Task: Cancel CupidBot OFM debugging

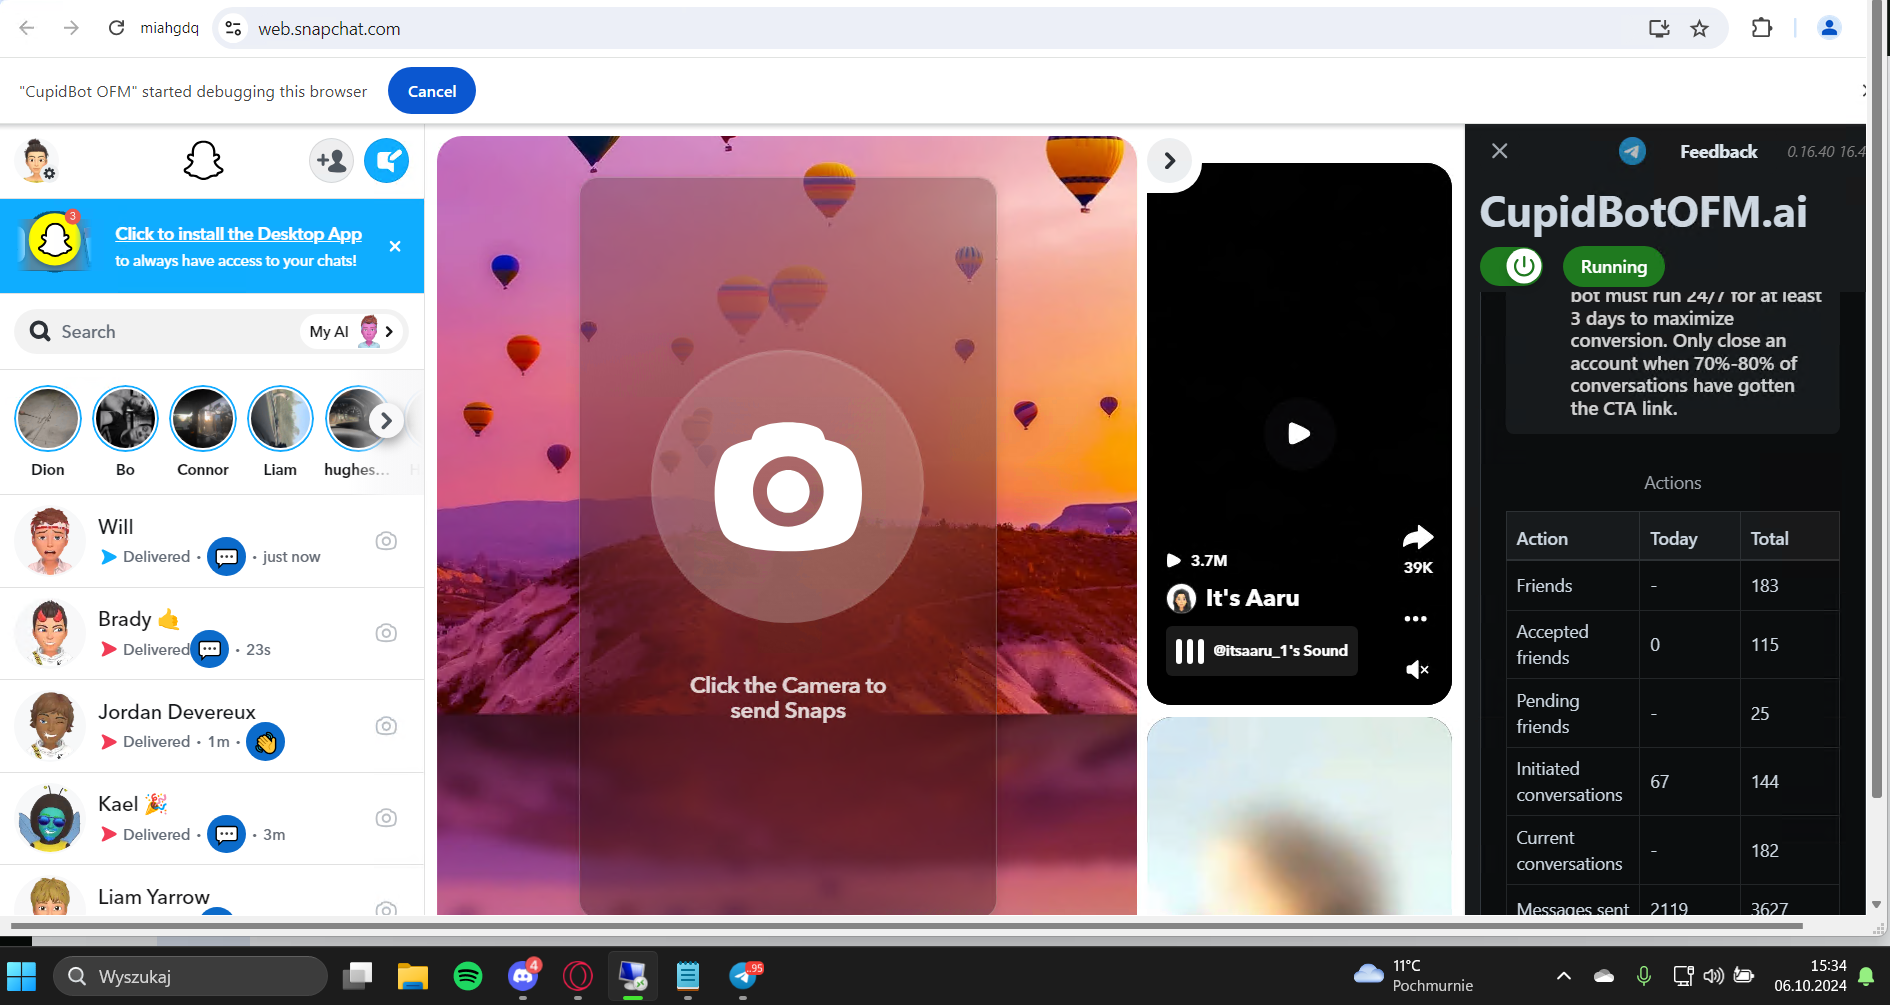Action: (x=432, y=91)
